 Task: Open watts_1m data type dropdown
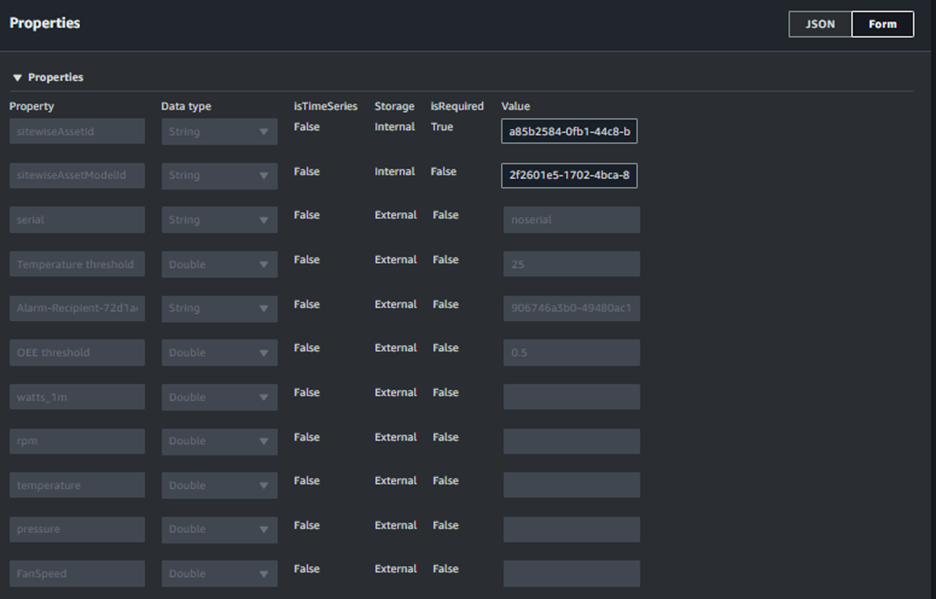(x=219, y=397)
